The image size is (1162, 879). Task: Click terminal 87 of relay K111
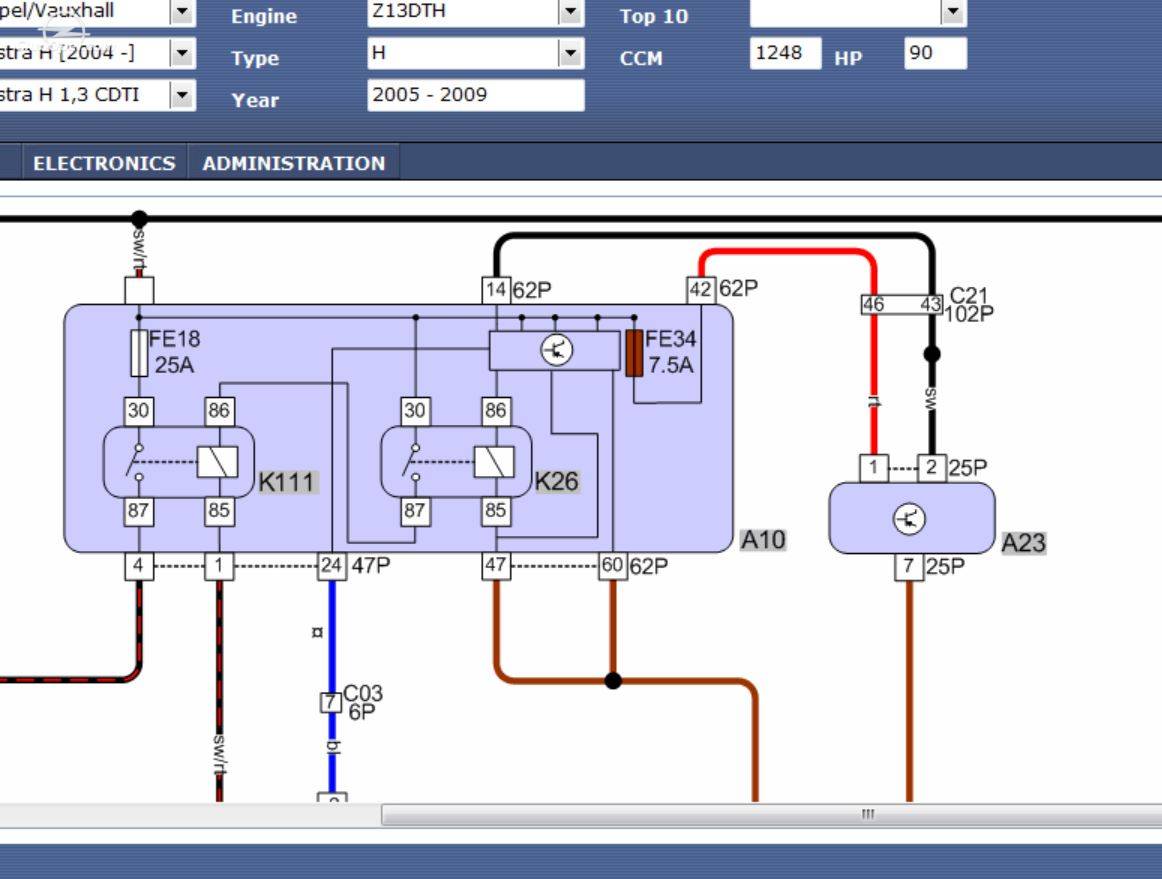point(139,511)
